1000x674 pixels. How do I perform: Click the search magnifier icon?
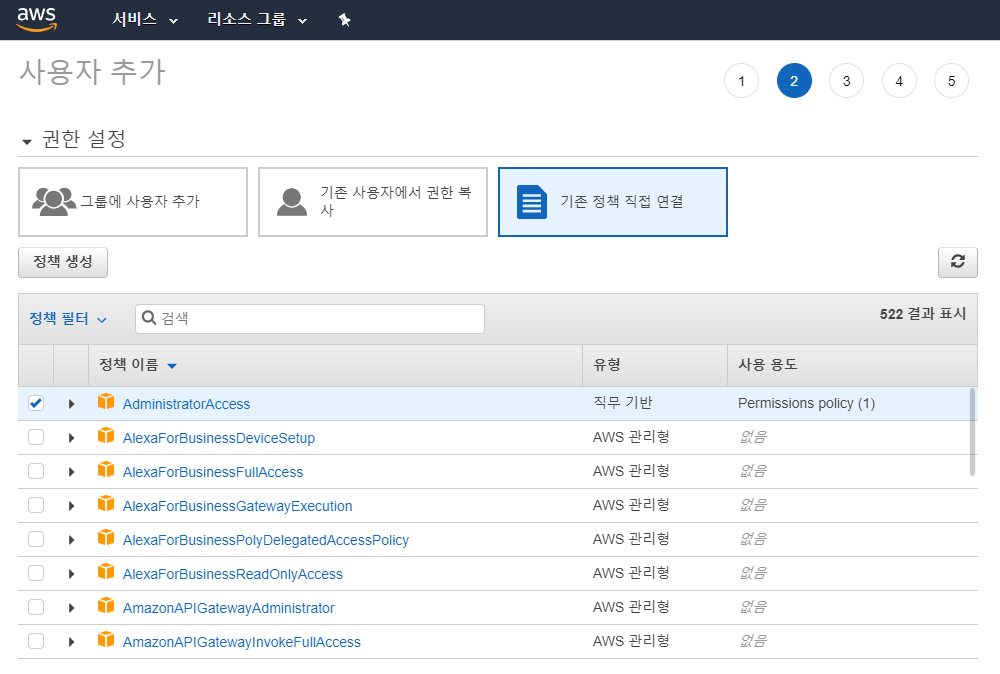pos(149,318)
